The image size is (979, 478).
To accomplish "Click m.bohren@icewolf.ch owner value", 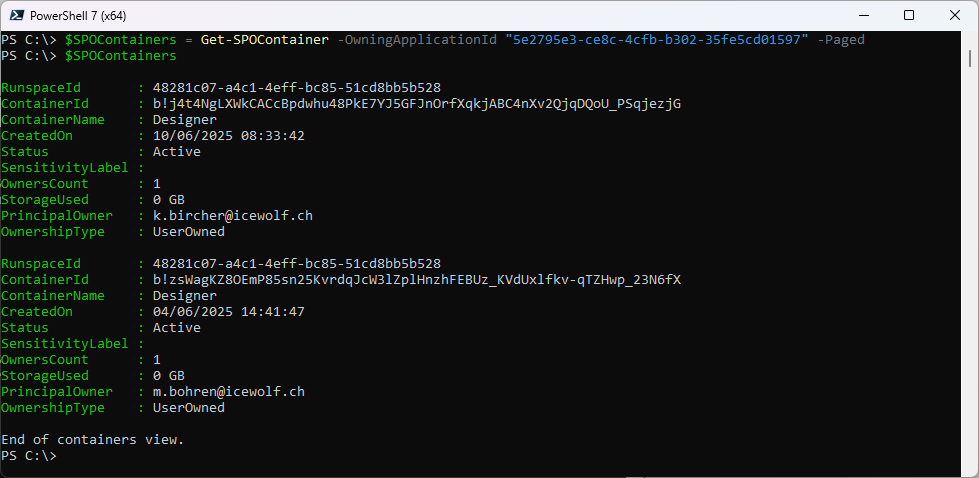I will [229, 392].
